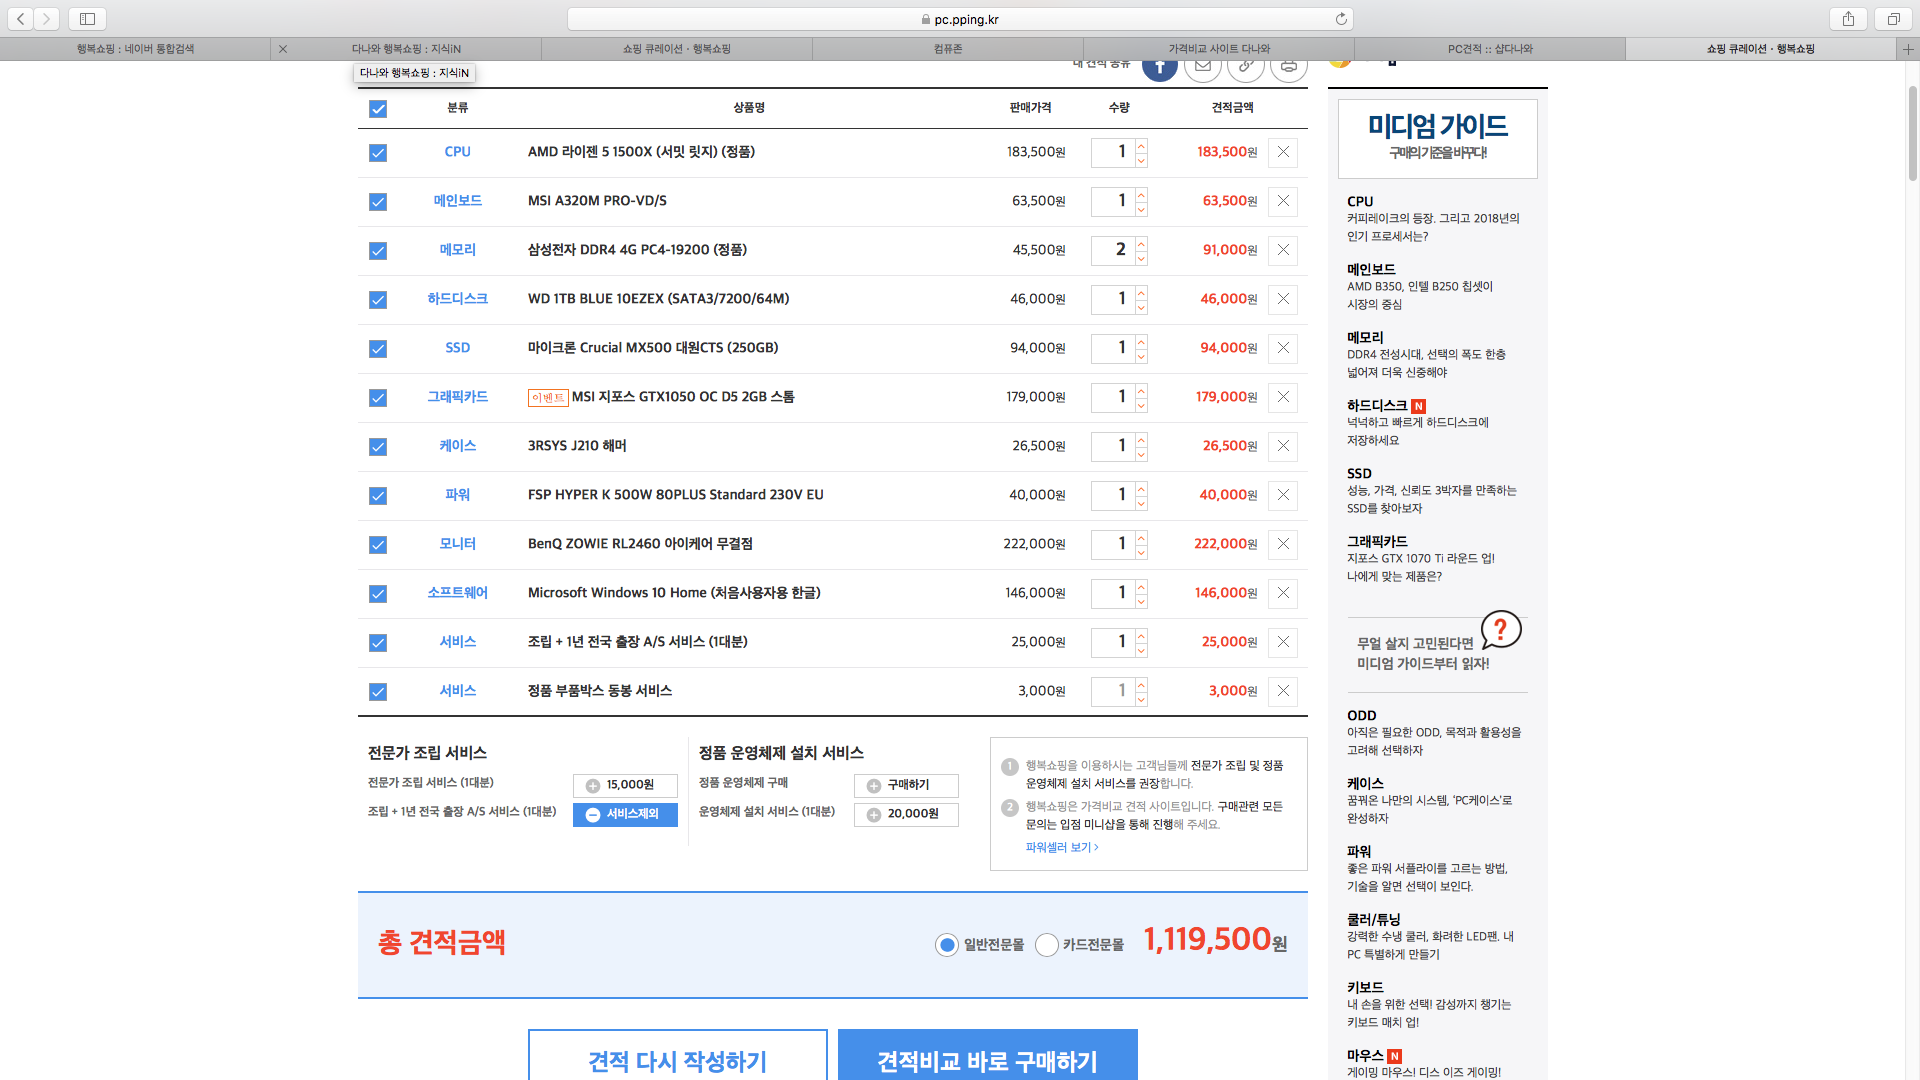Screen dimensions: 1920x1080
Task: Remove the Crucial MX500 SSD row
Action: pyautogui.click(x=1283, y=348)
